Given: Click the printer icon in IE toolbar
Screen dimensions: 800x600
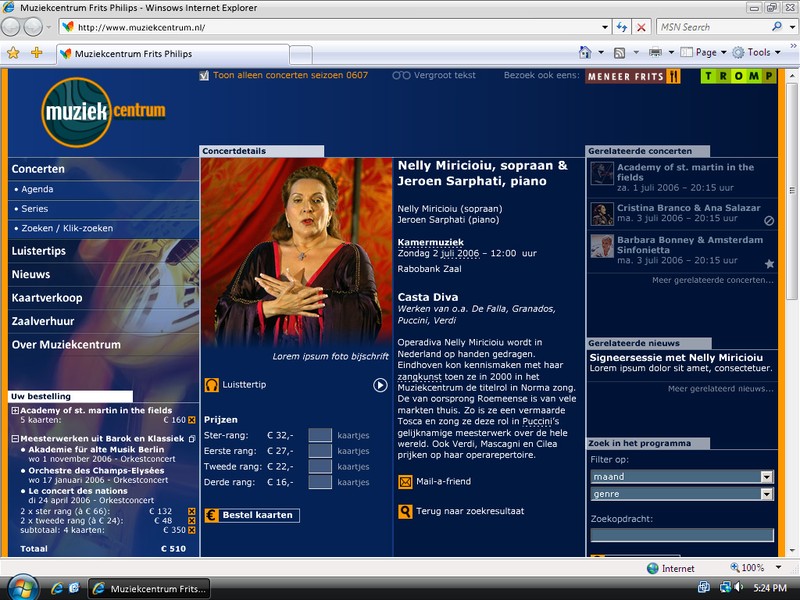Looking at the screenshot, I should 655,52.
